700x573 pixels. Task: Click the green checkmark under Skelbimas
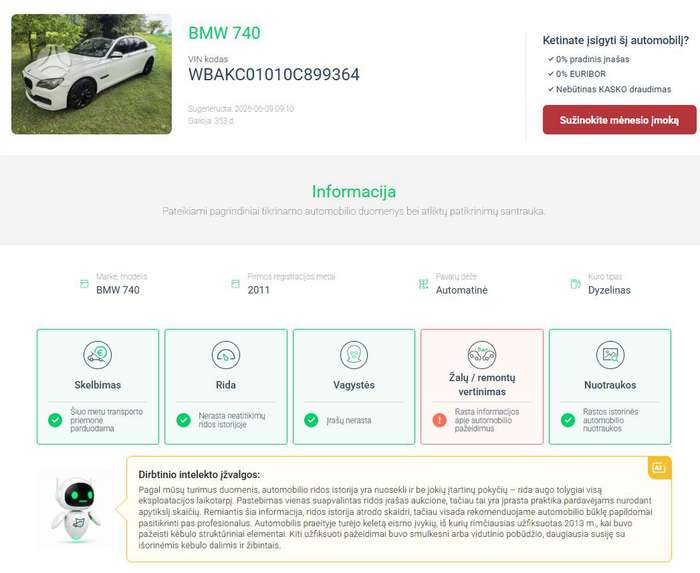(x=55, y=420)
